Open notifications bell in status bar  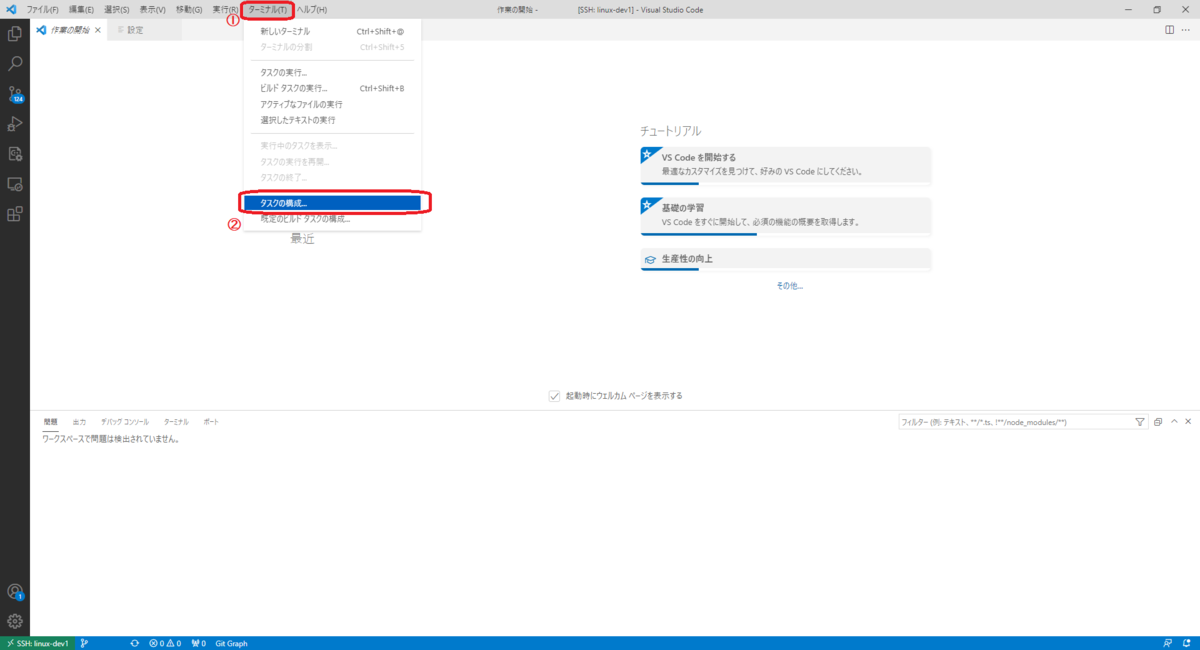tap(1187, 643)
